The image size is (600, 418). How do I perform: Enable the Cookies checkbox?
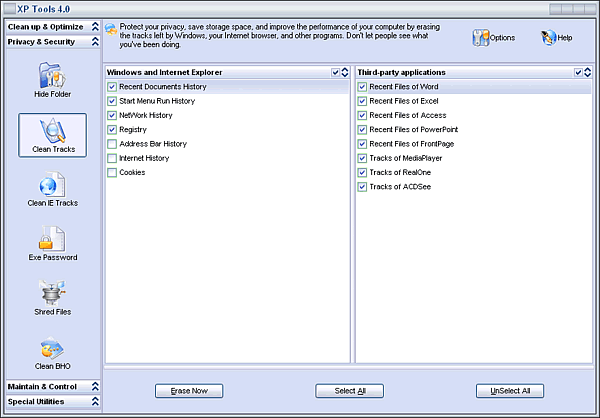(112, 173)
